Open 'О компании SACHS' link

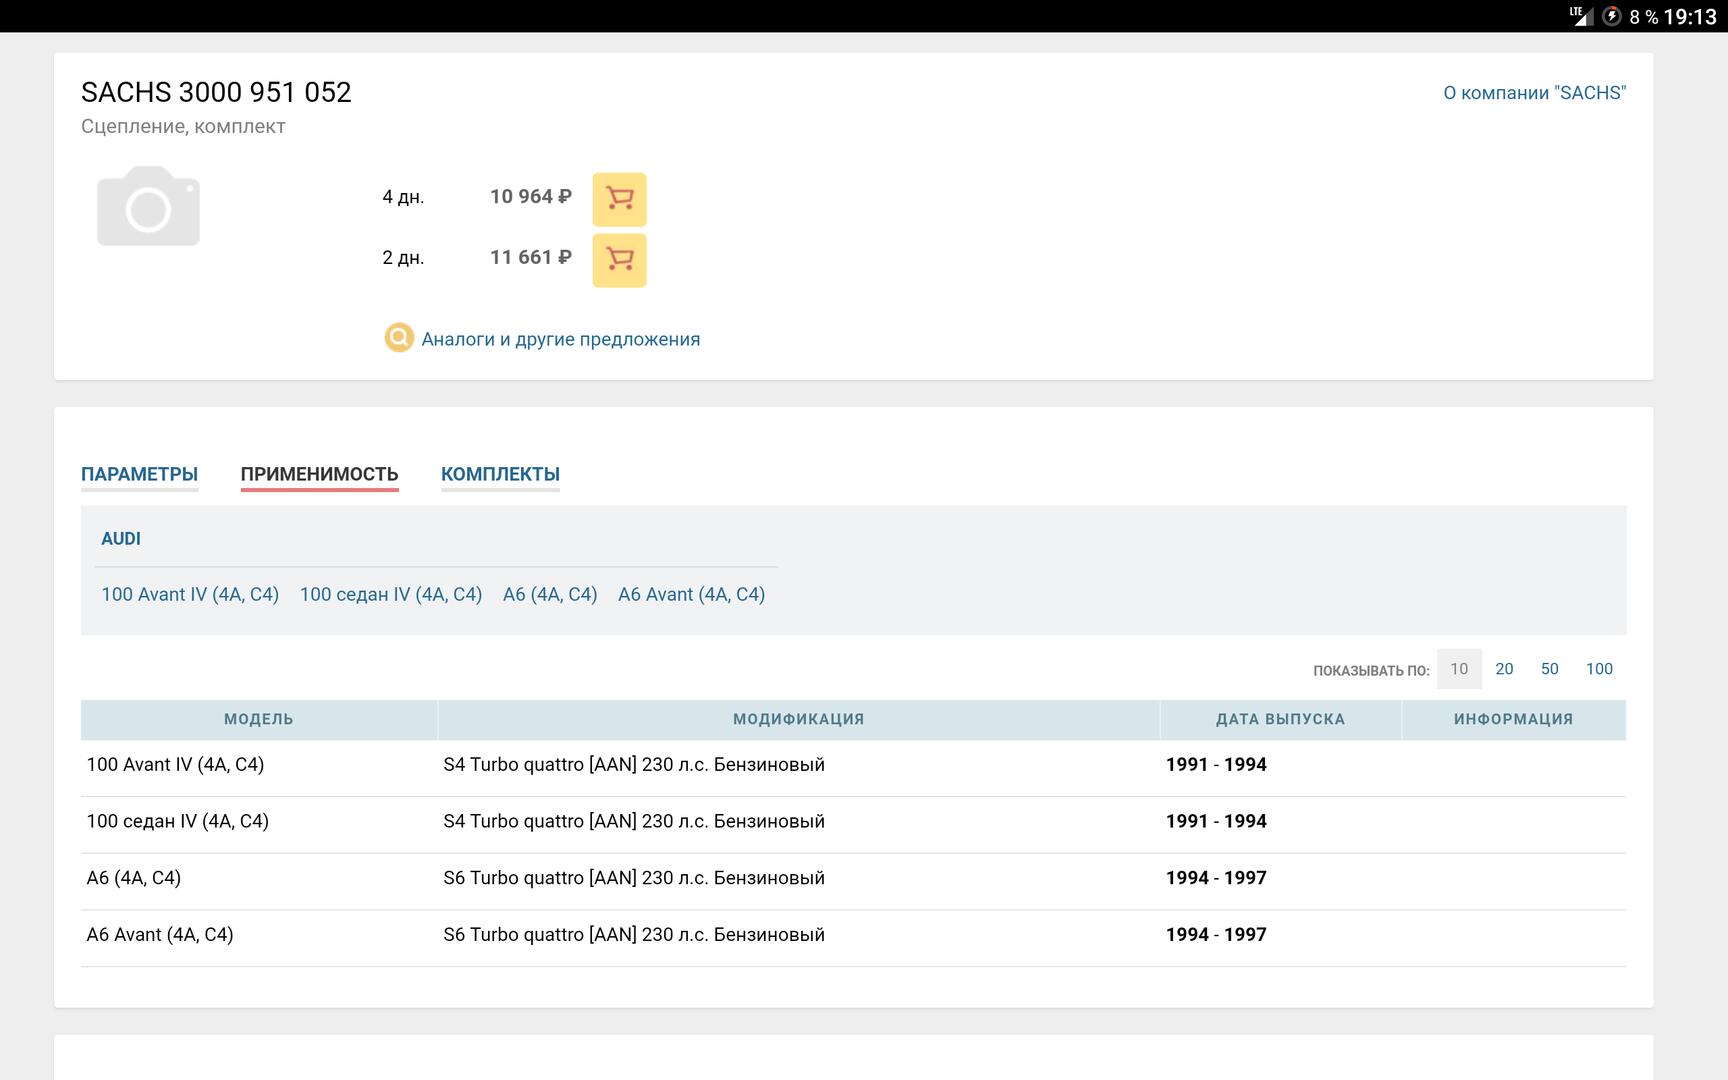click(1534, 93)
